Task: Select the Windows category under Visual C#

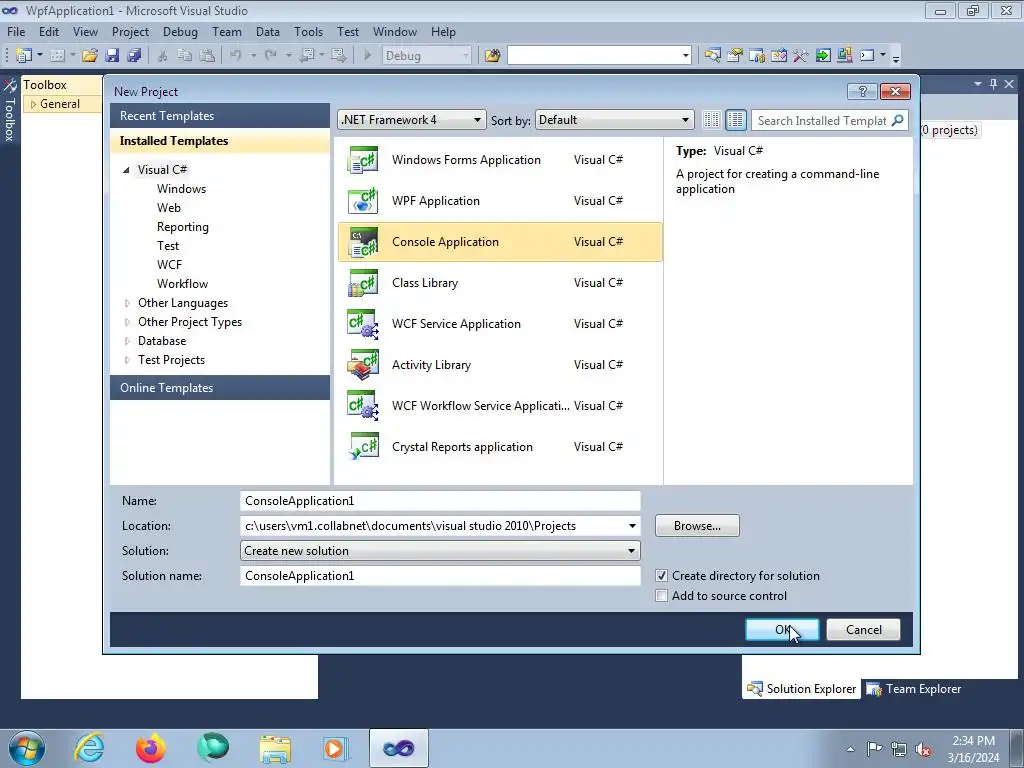Action: pos(182,189)
